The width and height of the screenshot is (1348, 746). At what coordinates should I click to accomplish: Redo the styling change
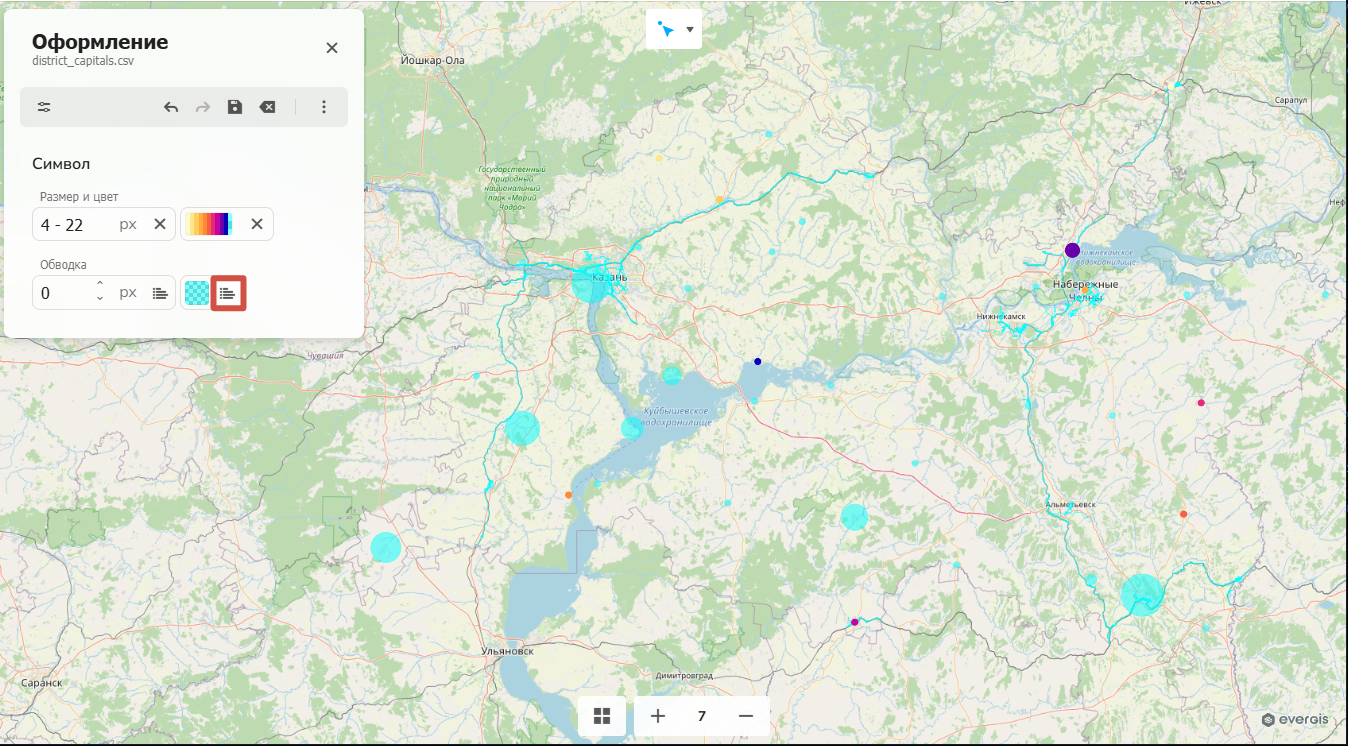[x=203, y=107]
